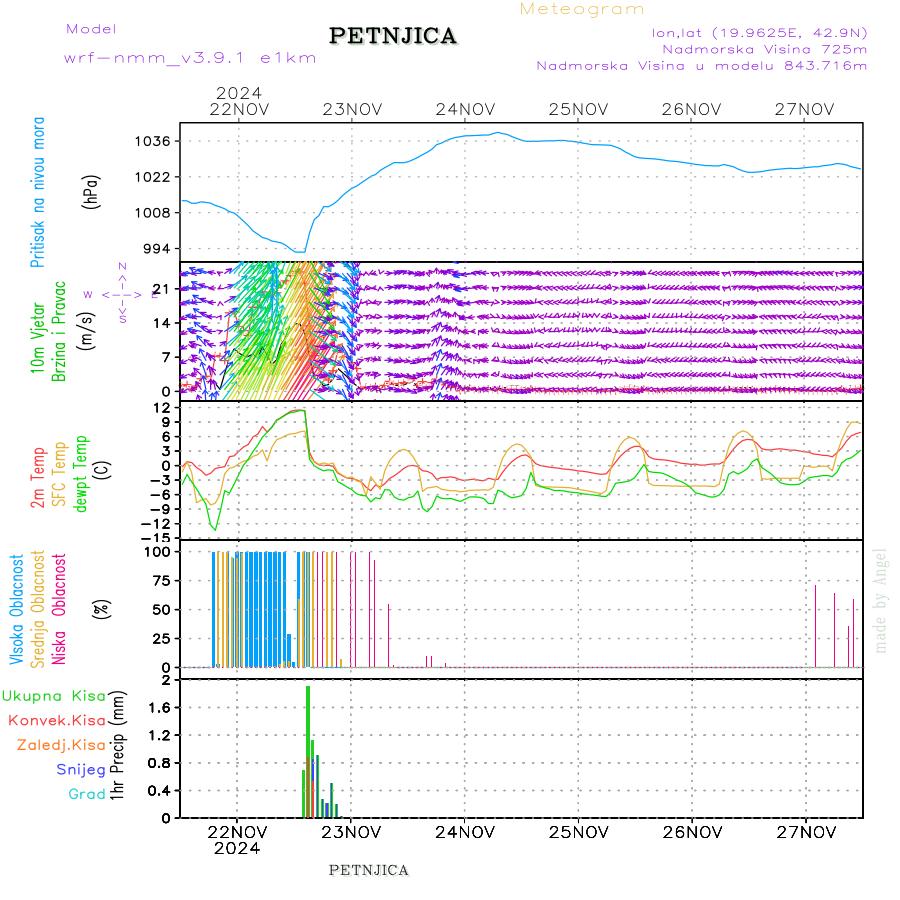Image resolution: width=900 pixels, height=900 pixels.
Task: Click the blue 'Visoka Oblacnost' legend label
Action: pyautogui.click(x=17, y=609)
